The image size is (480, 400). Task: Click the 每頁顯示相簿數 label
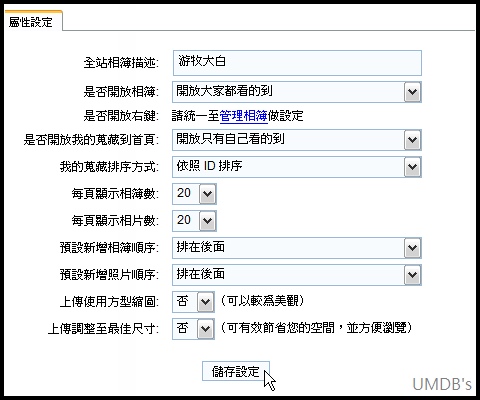pyautogui.click(x=115, y=194)
